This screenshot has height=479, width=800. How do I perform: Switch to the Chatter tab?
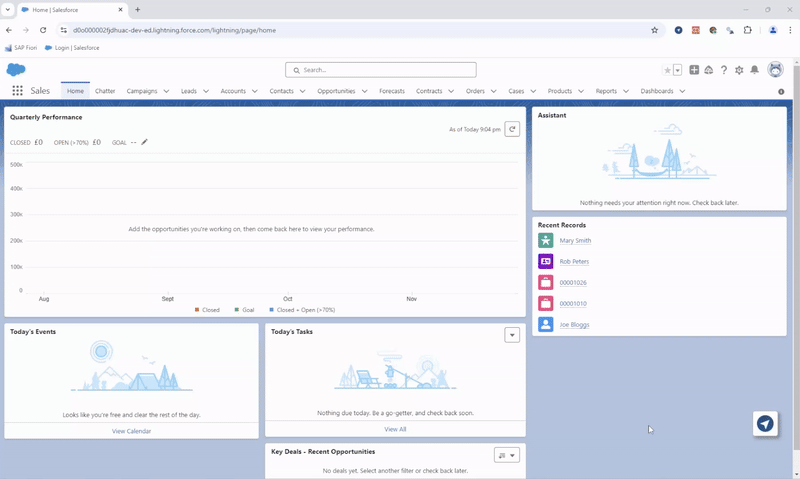point(105,91)
